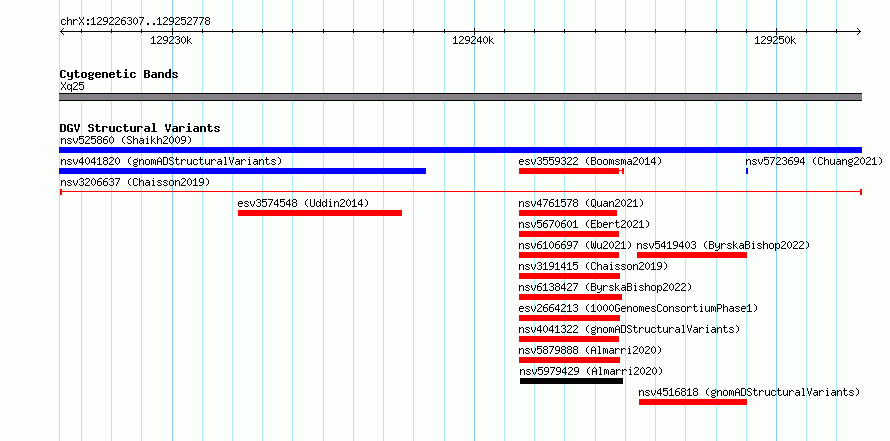
Task: Click the nsv4041322 gnomAD red bar
Action: click(569, 339)
